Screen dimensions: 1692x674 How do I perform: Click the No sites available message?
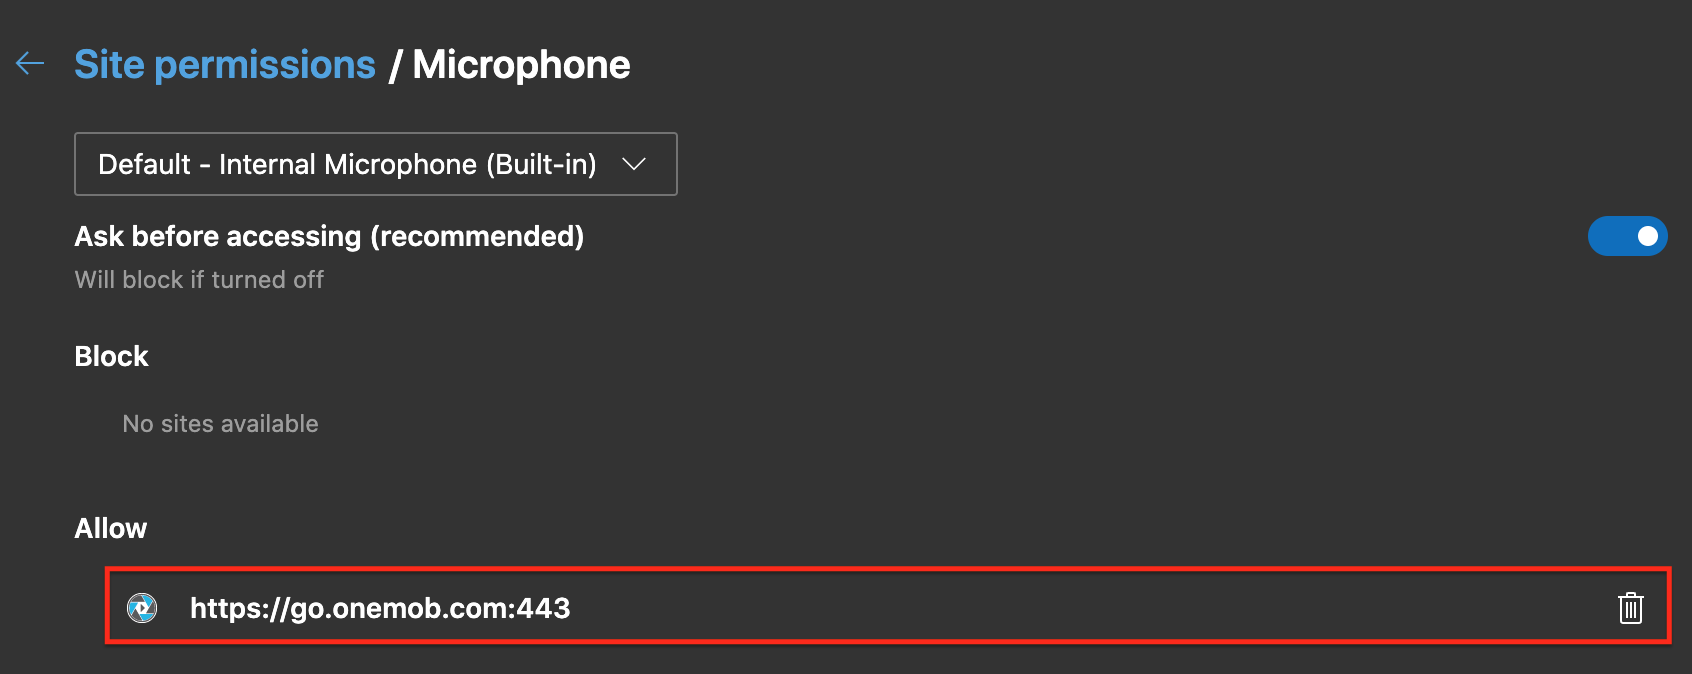[x=220, y=424]
